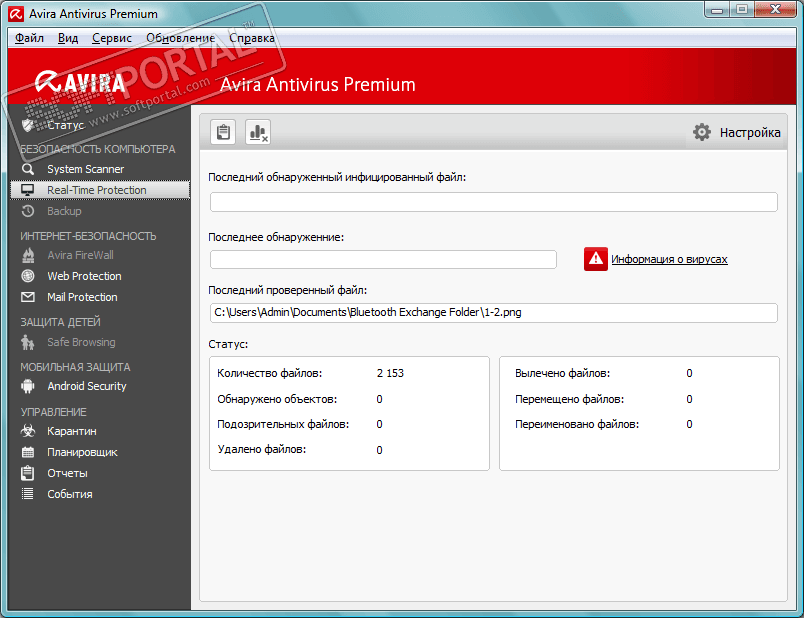Screen dimensions: 804x618
Task: Click the Safe Browsing family icon
Action: click(x=28, y=342)
